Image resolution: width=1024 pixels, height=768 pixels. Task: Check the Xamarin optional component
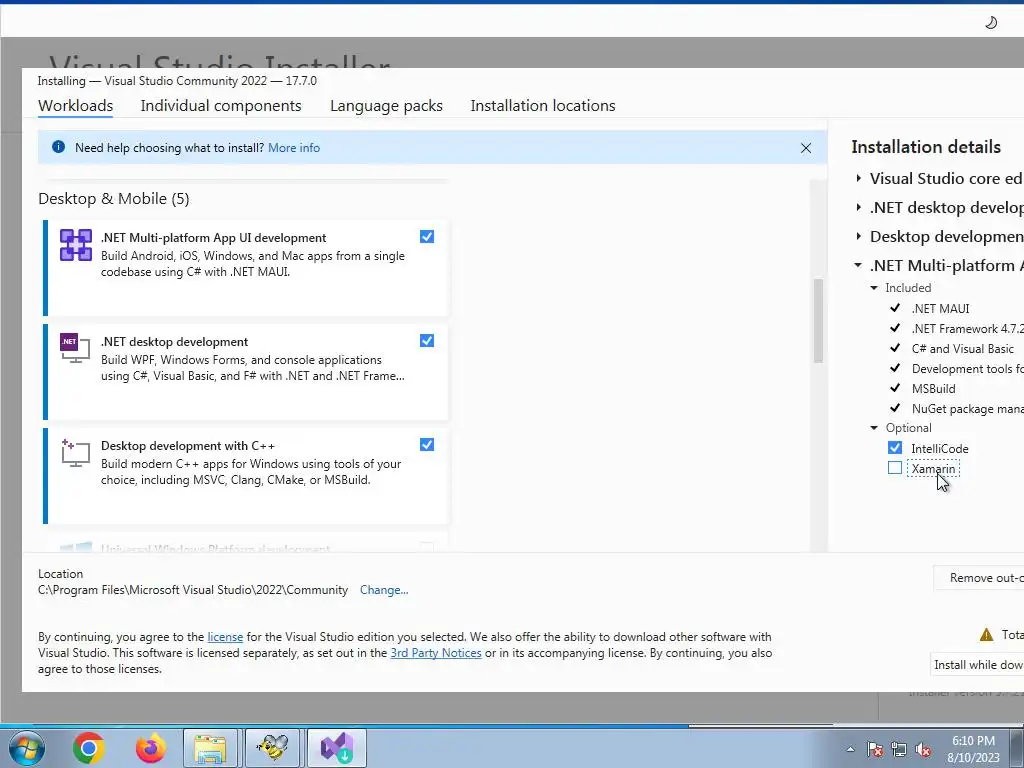point(895,468)
